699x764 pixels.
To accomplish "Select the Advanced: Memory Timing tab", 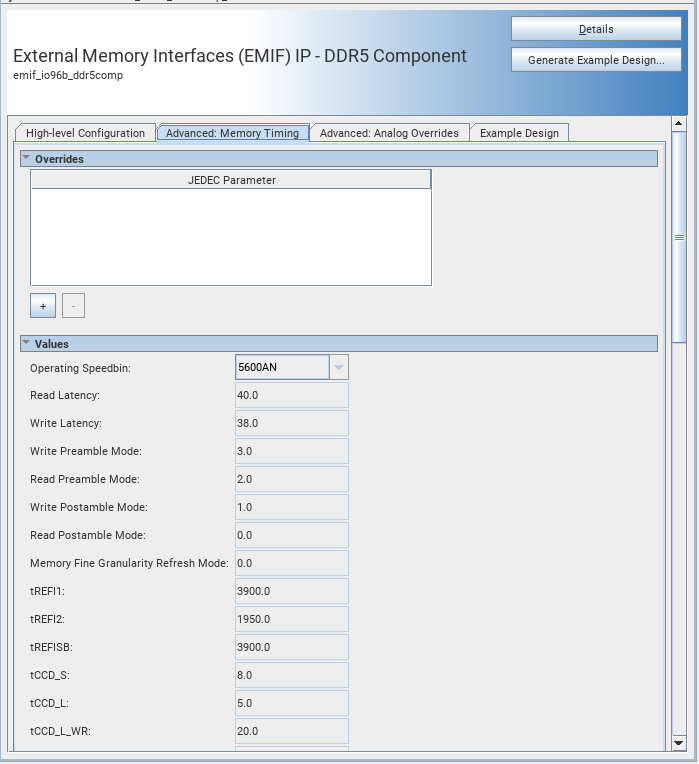I will tap(232, 133).
